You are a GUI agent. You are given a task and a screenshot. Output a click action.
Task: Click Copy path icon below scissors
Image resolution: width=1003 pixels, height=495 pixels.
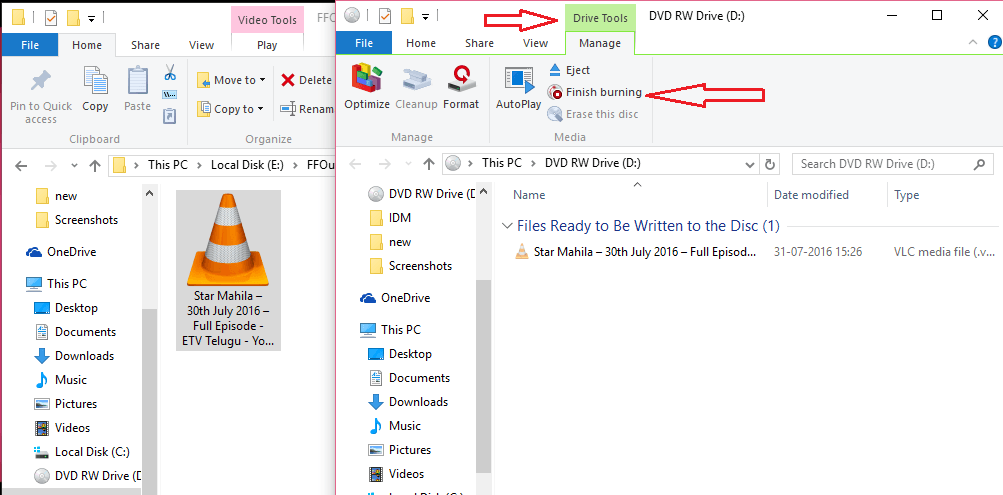tap(170, 95)
